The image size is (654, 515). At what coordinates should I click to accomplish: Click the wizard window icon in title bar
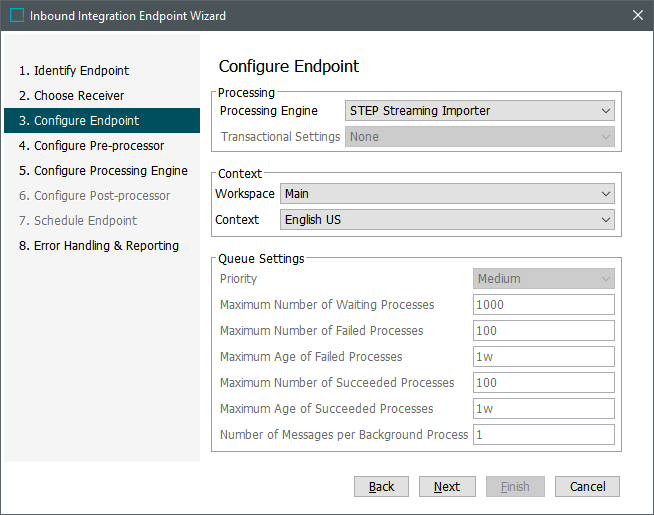pos(16,16)
